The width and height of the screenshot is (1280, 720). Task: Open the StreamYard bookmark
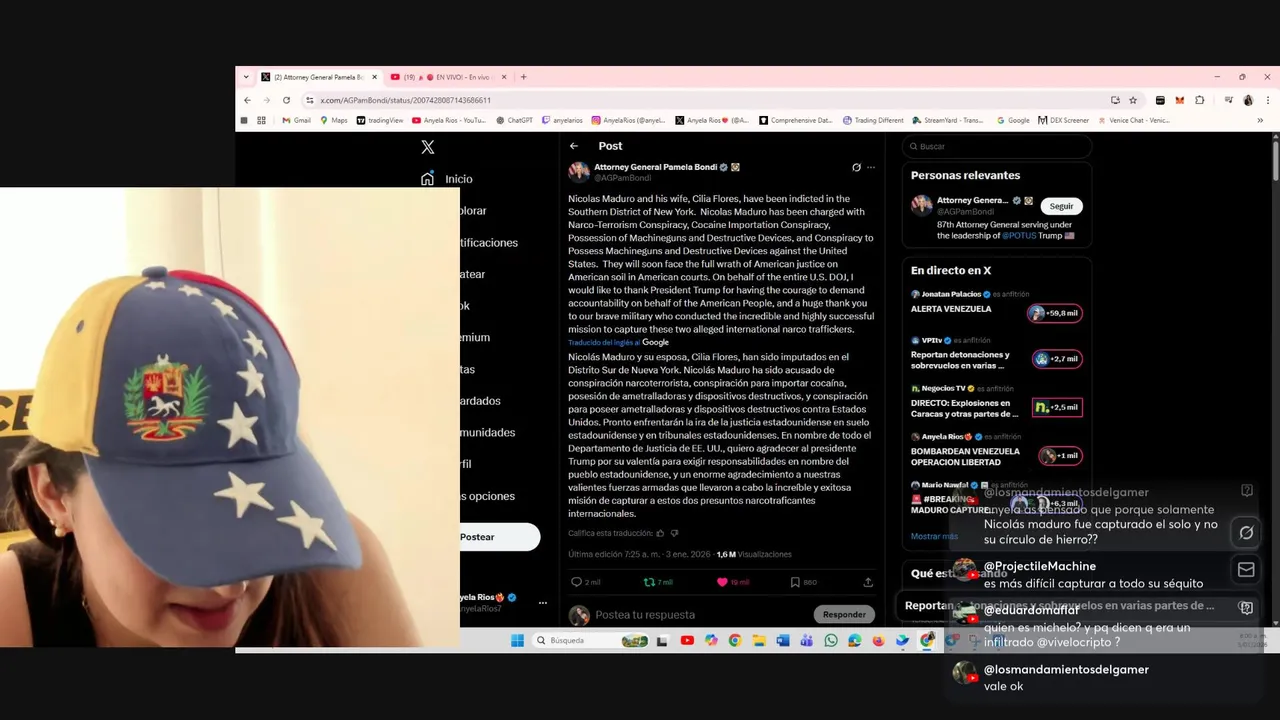pos(947,120)
